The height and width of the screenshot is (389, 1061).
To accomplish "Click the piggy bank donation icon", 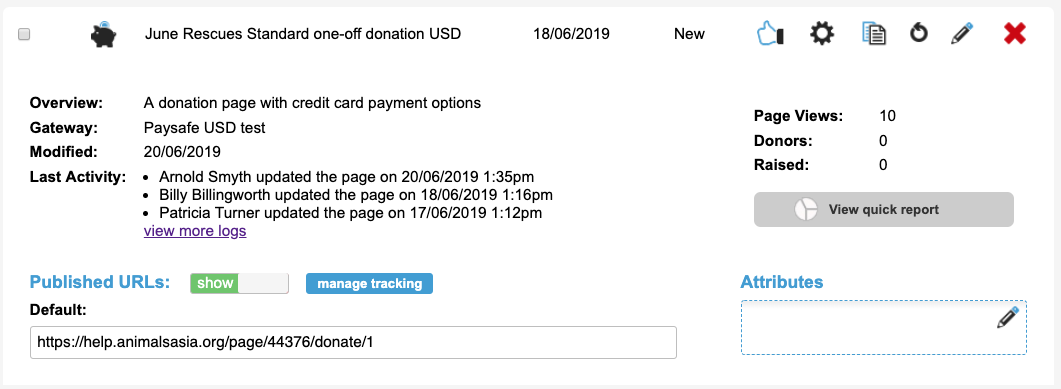I will pos(104,35).
